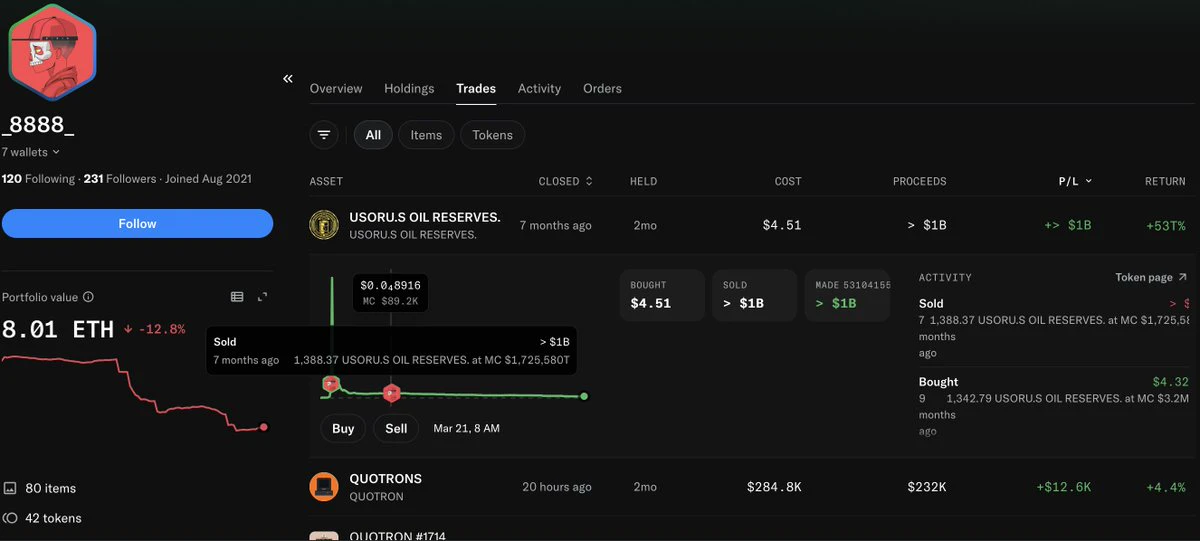Sort trades by P/L column

(1075, 181)
